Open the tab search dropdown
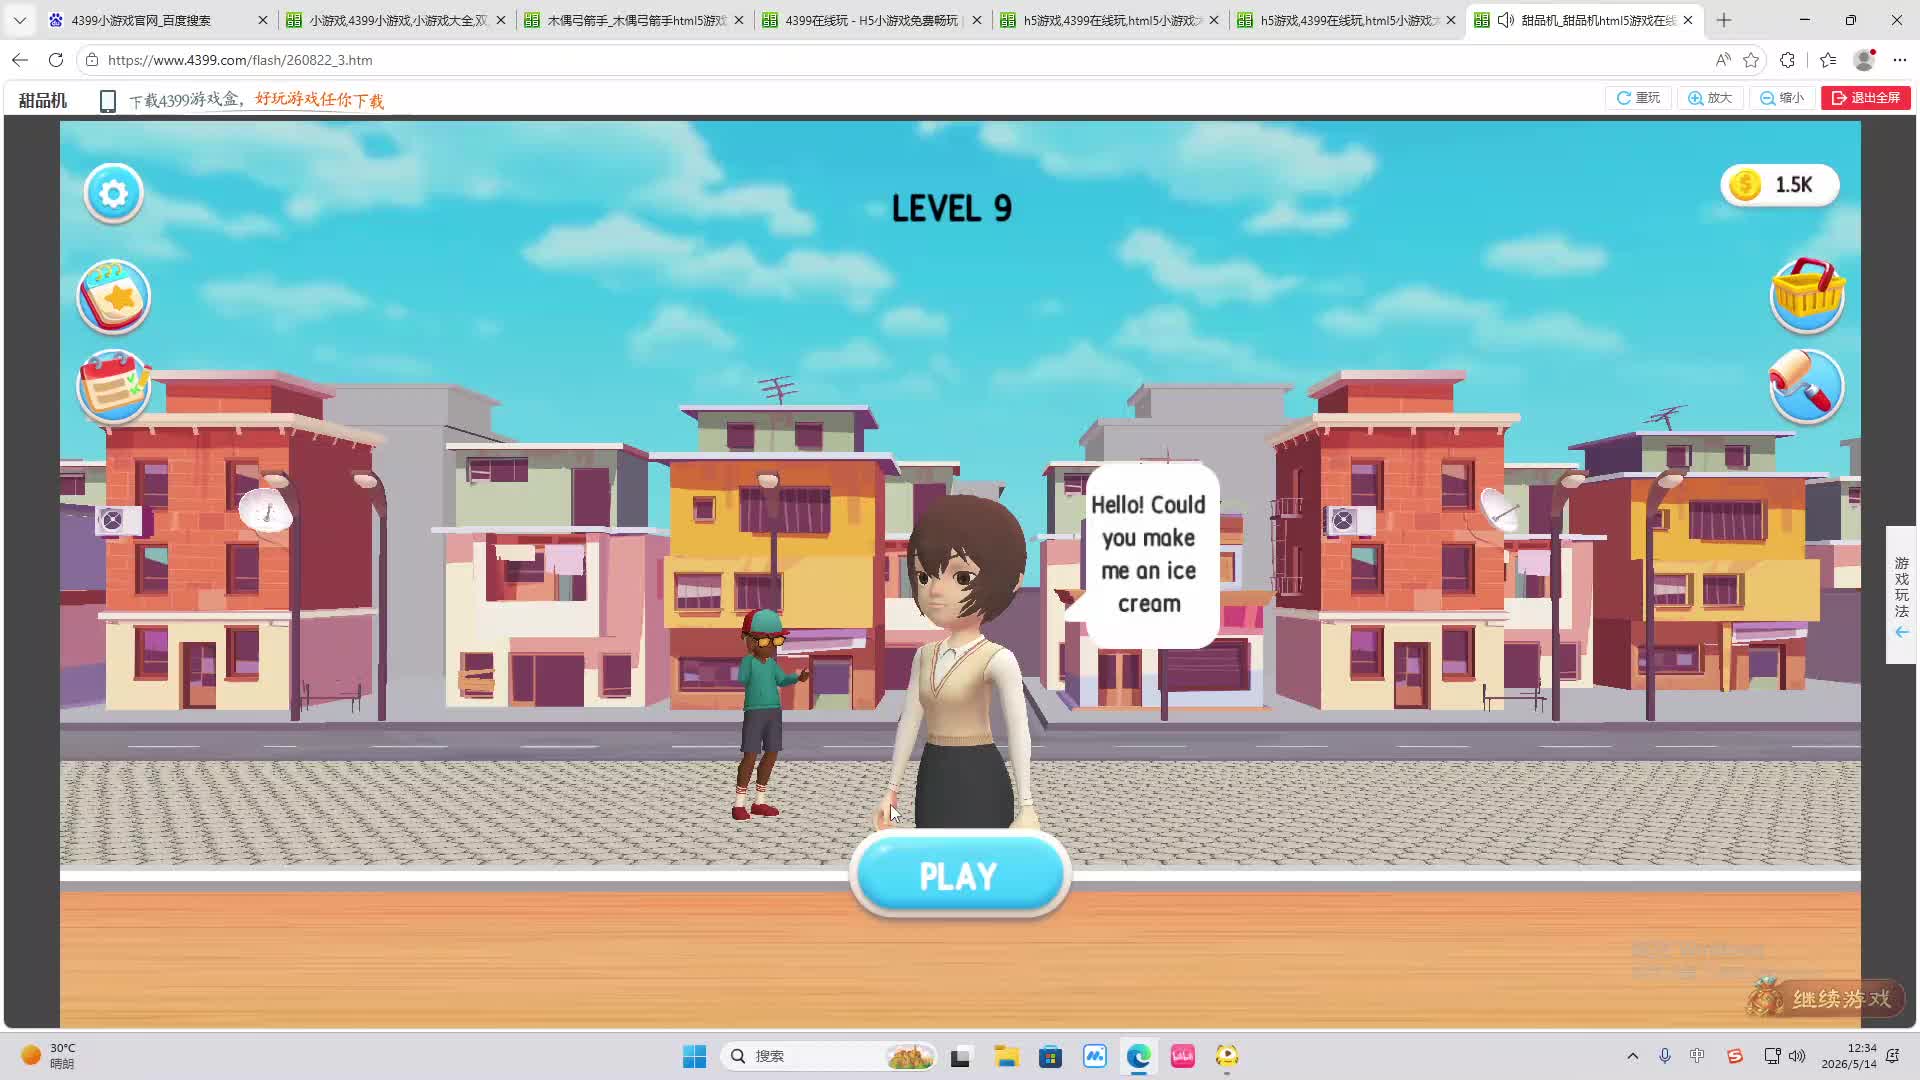 (x=19, y=20)
